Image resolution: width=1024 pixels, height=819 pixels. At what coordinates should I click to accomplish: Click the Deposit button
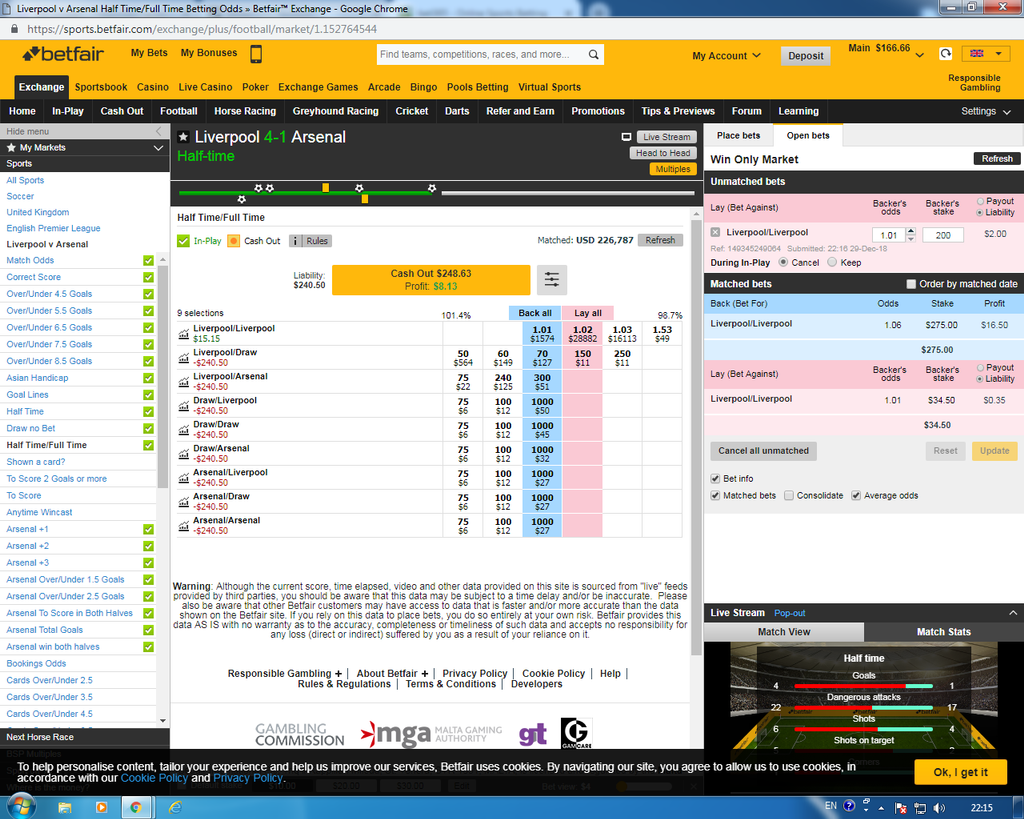coord(805,56)
